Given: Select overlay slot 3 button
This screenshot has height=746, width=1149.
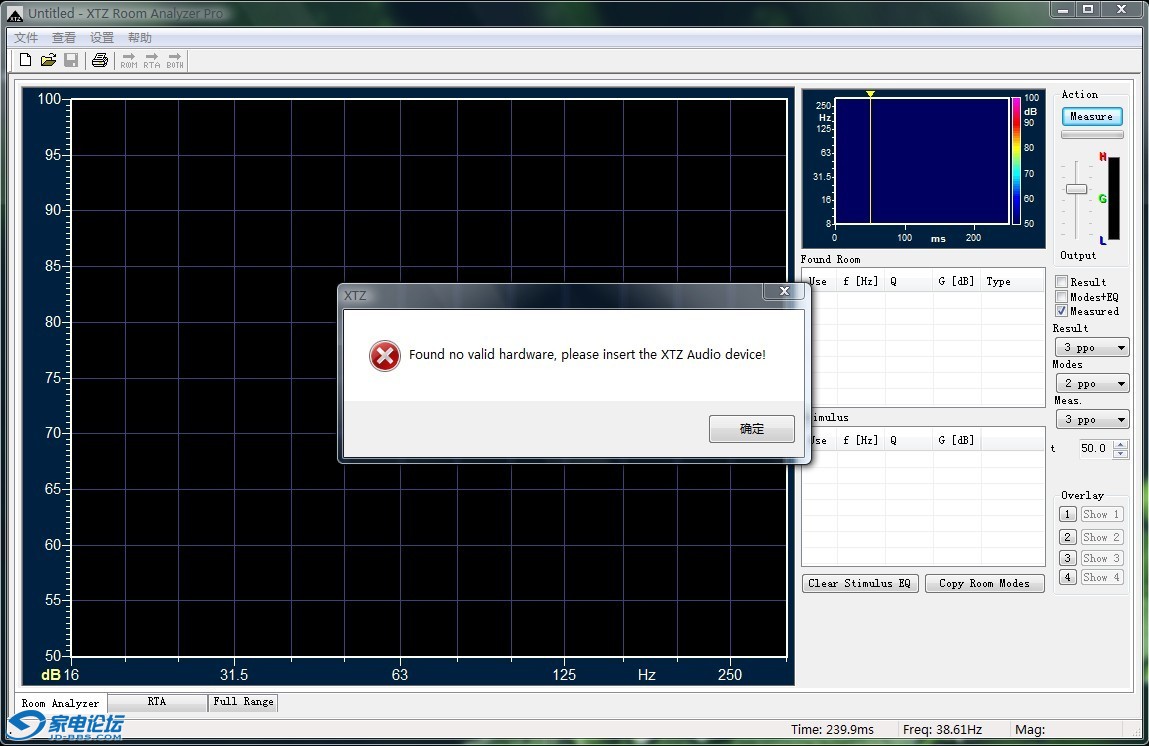Looking at the screenshot, I should 1068,558.
